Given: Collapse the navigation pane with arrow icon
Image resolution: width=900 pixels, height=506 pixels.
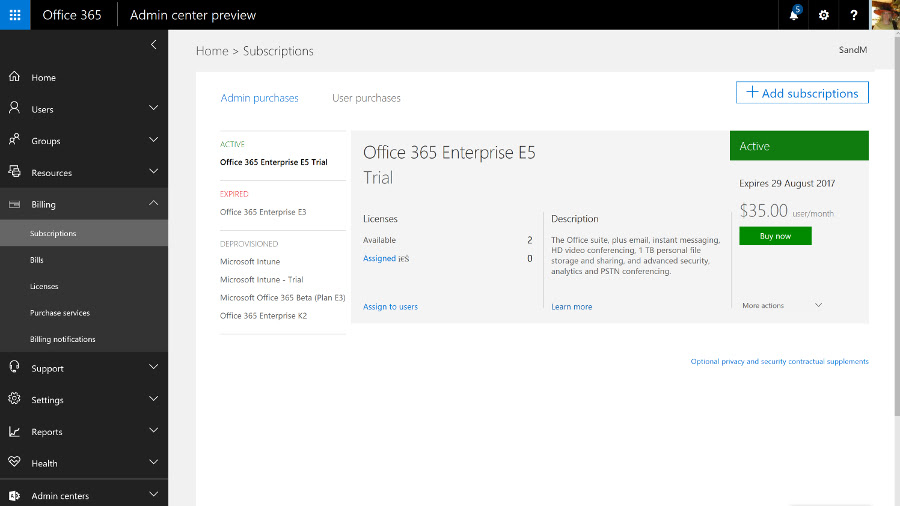Looking at the screenshot, I should coord(153,45).
